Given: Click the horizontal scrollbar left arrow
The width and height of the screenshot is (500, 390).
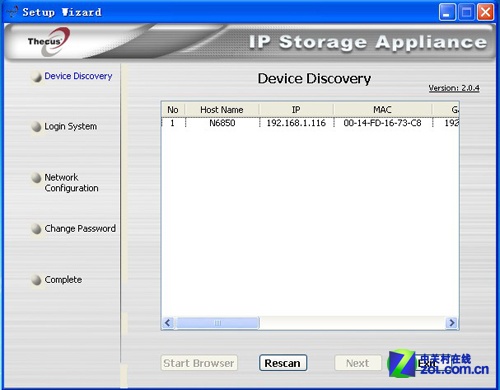Looking at the screenshot, I should (168, 323).
